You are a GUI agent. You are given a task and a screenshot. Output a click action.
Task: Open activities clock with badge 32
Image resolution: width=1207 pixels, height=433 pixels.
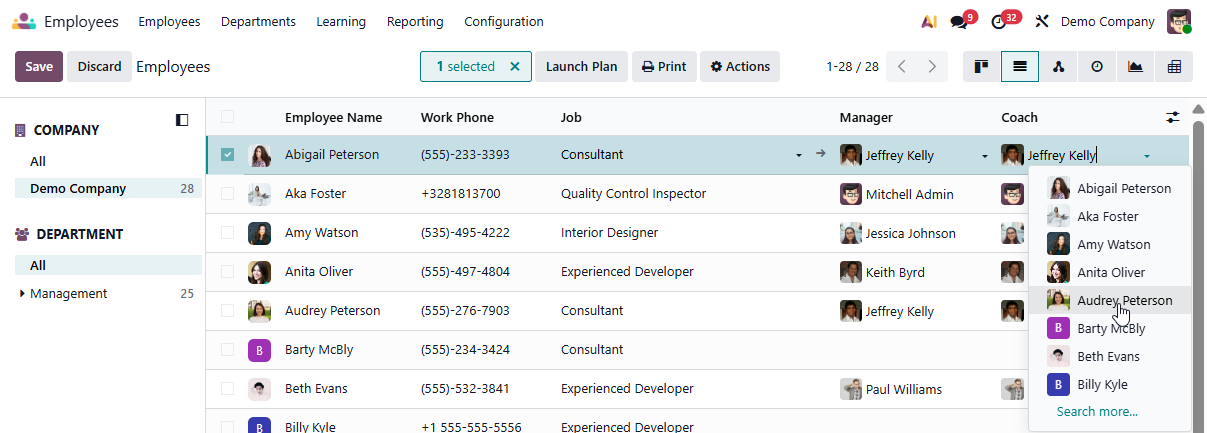tap(999, 22)
